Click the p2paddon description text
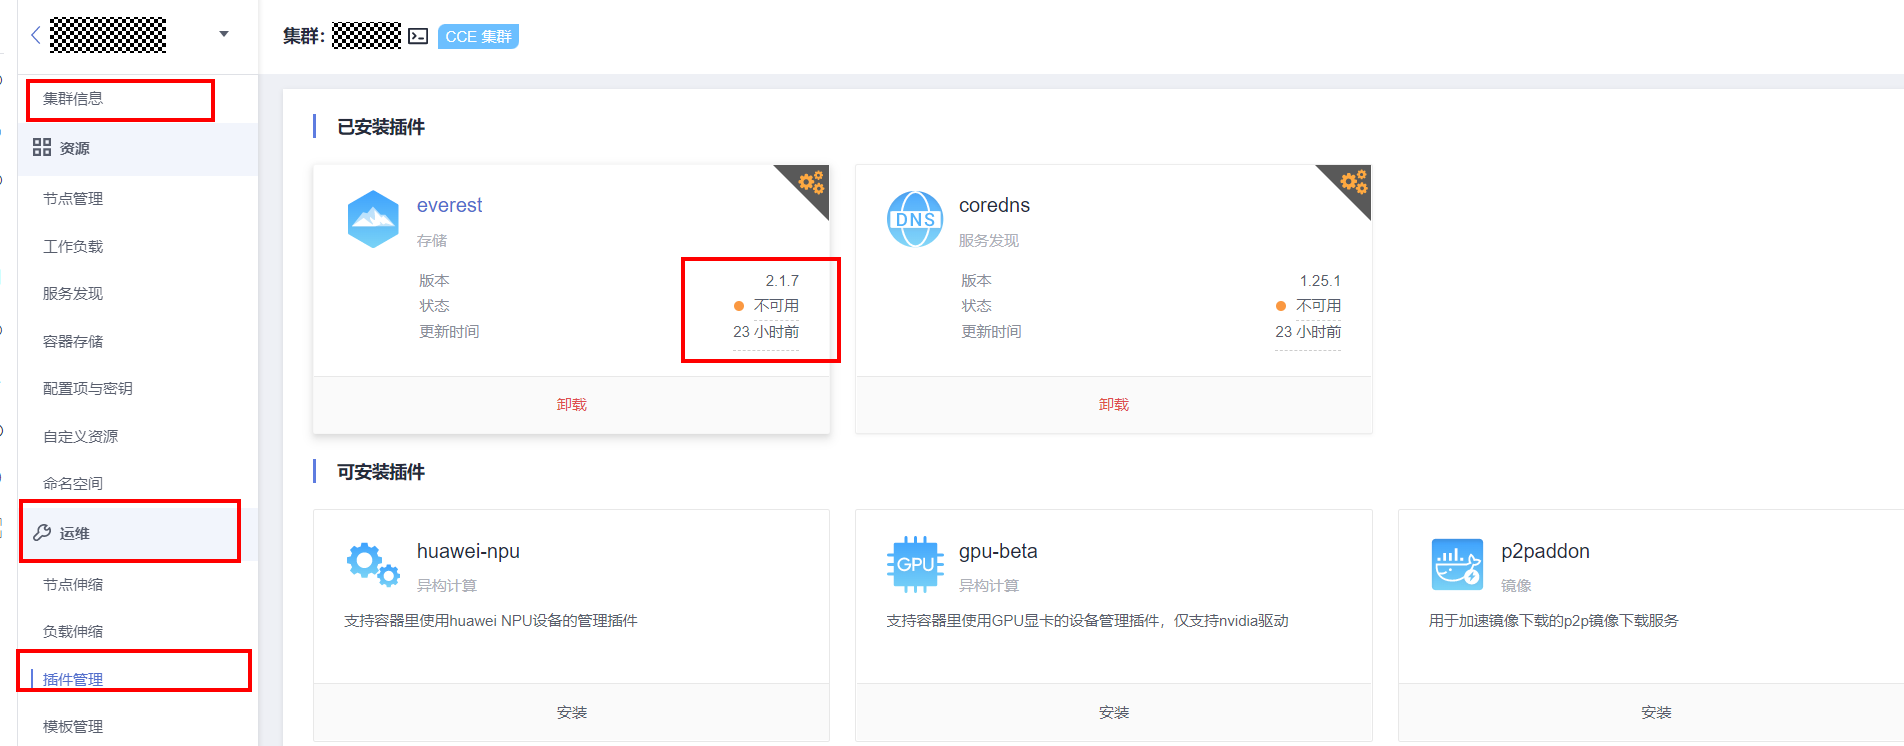The width and height of the screenshot is (1904, 746). coord(1554,621)
